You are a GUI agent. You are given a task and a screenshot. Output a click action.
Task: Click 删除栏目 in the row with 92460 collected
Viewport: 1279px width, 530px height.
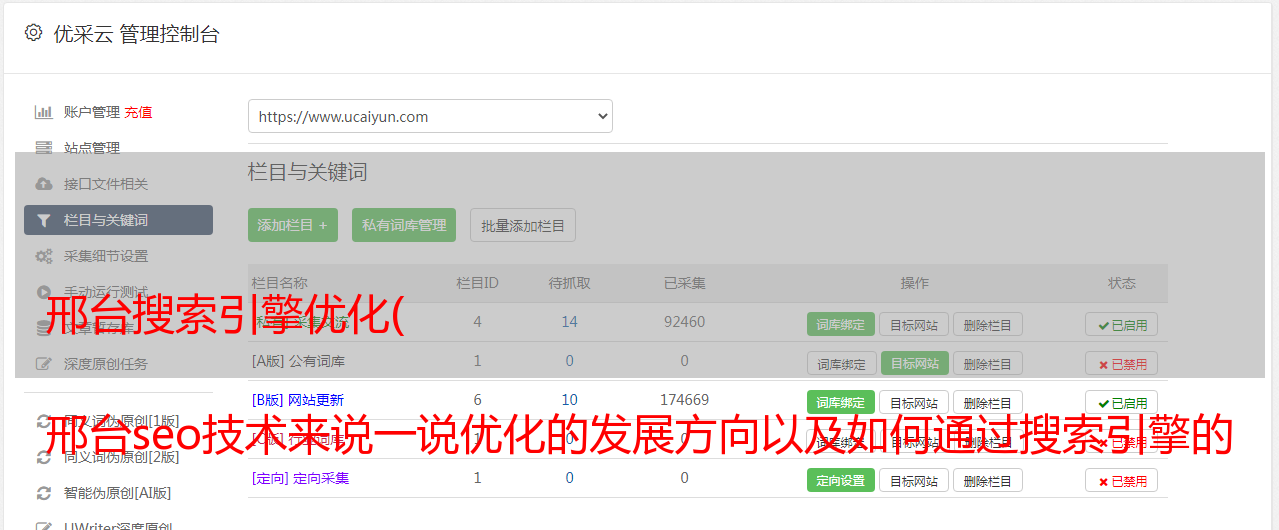[x=987, y=324]
